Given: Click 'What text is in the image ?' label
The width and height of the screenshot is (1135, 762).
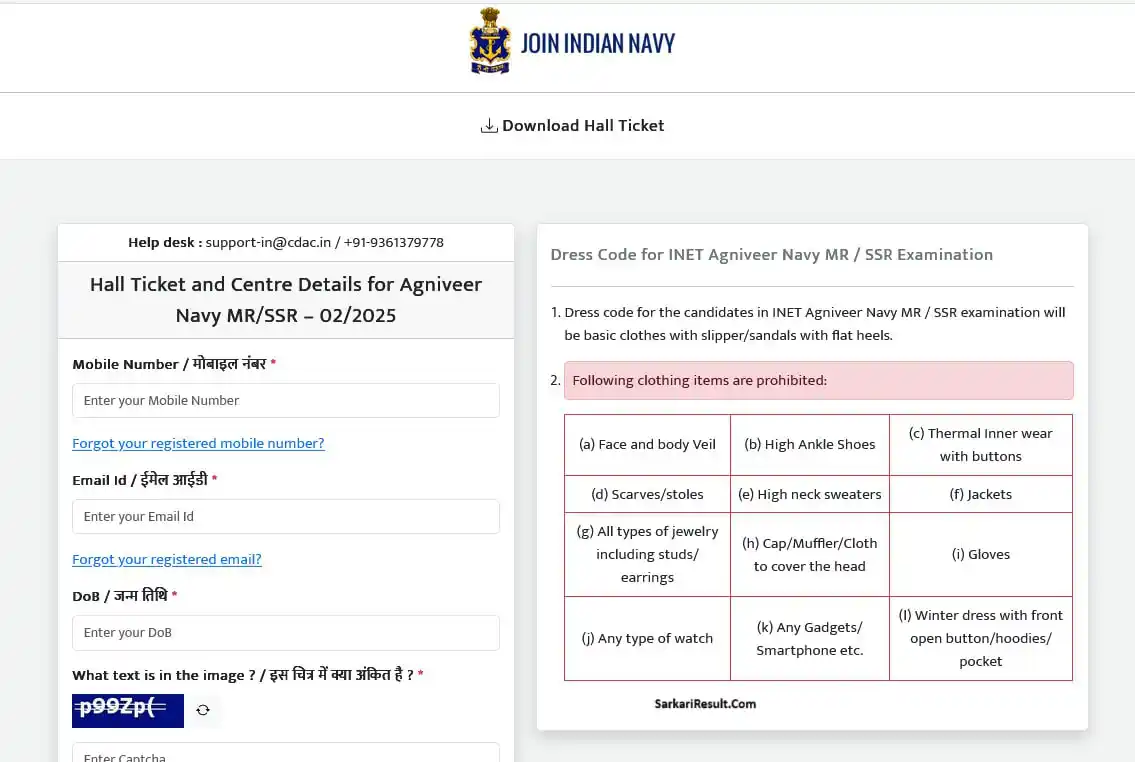Looking at the screenshot, I should (x=248, y=675).
